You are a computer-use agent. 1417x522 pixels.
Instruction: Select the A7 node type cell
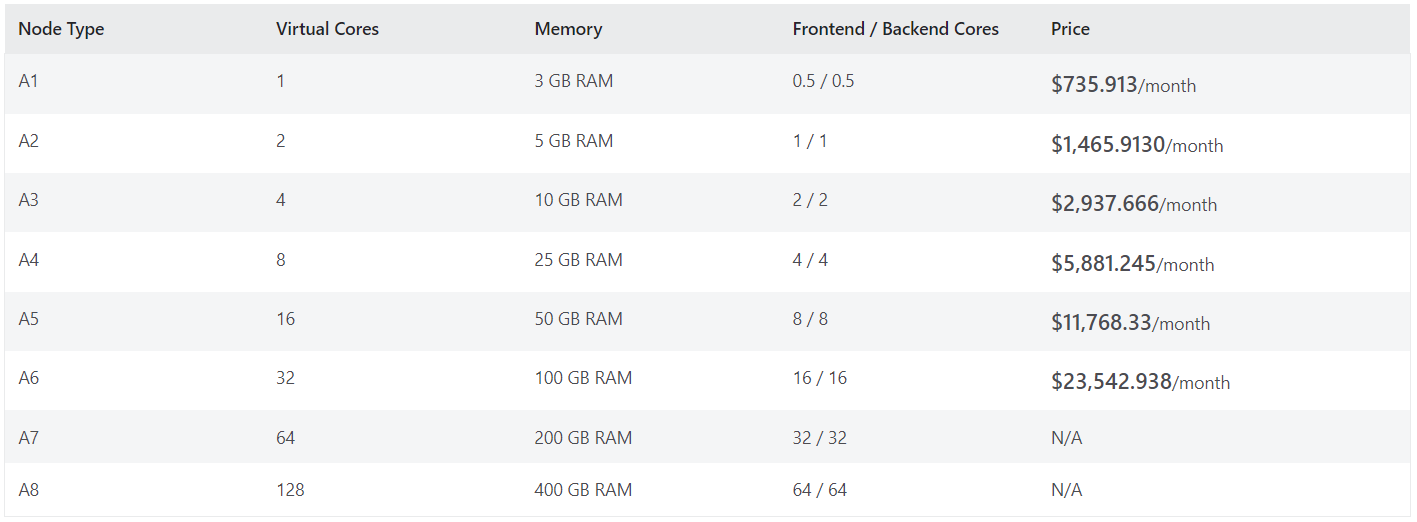(28, 438)
